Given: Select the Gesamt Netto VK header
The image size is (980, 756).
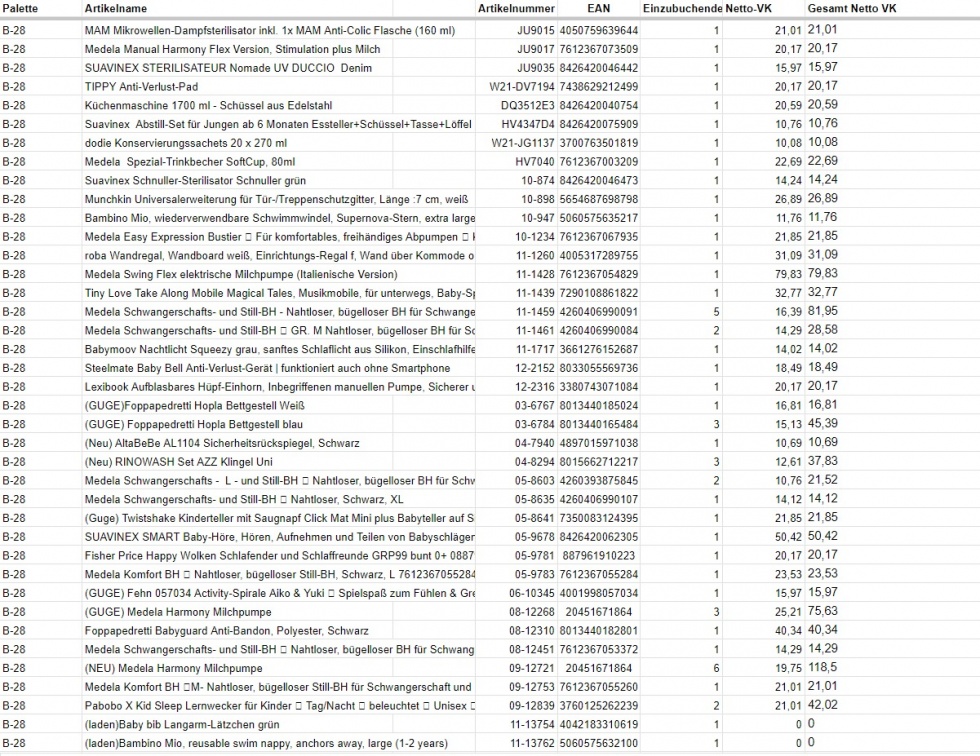Looking at the screenshot, I should click(852, 8).
